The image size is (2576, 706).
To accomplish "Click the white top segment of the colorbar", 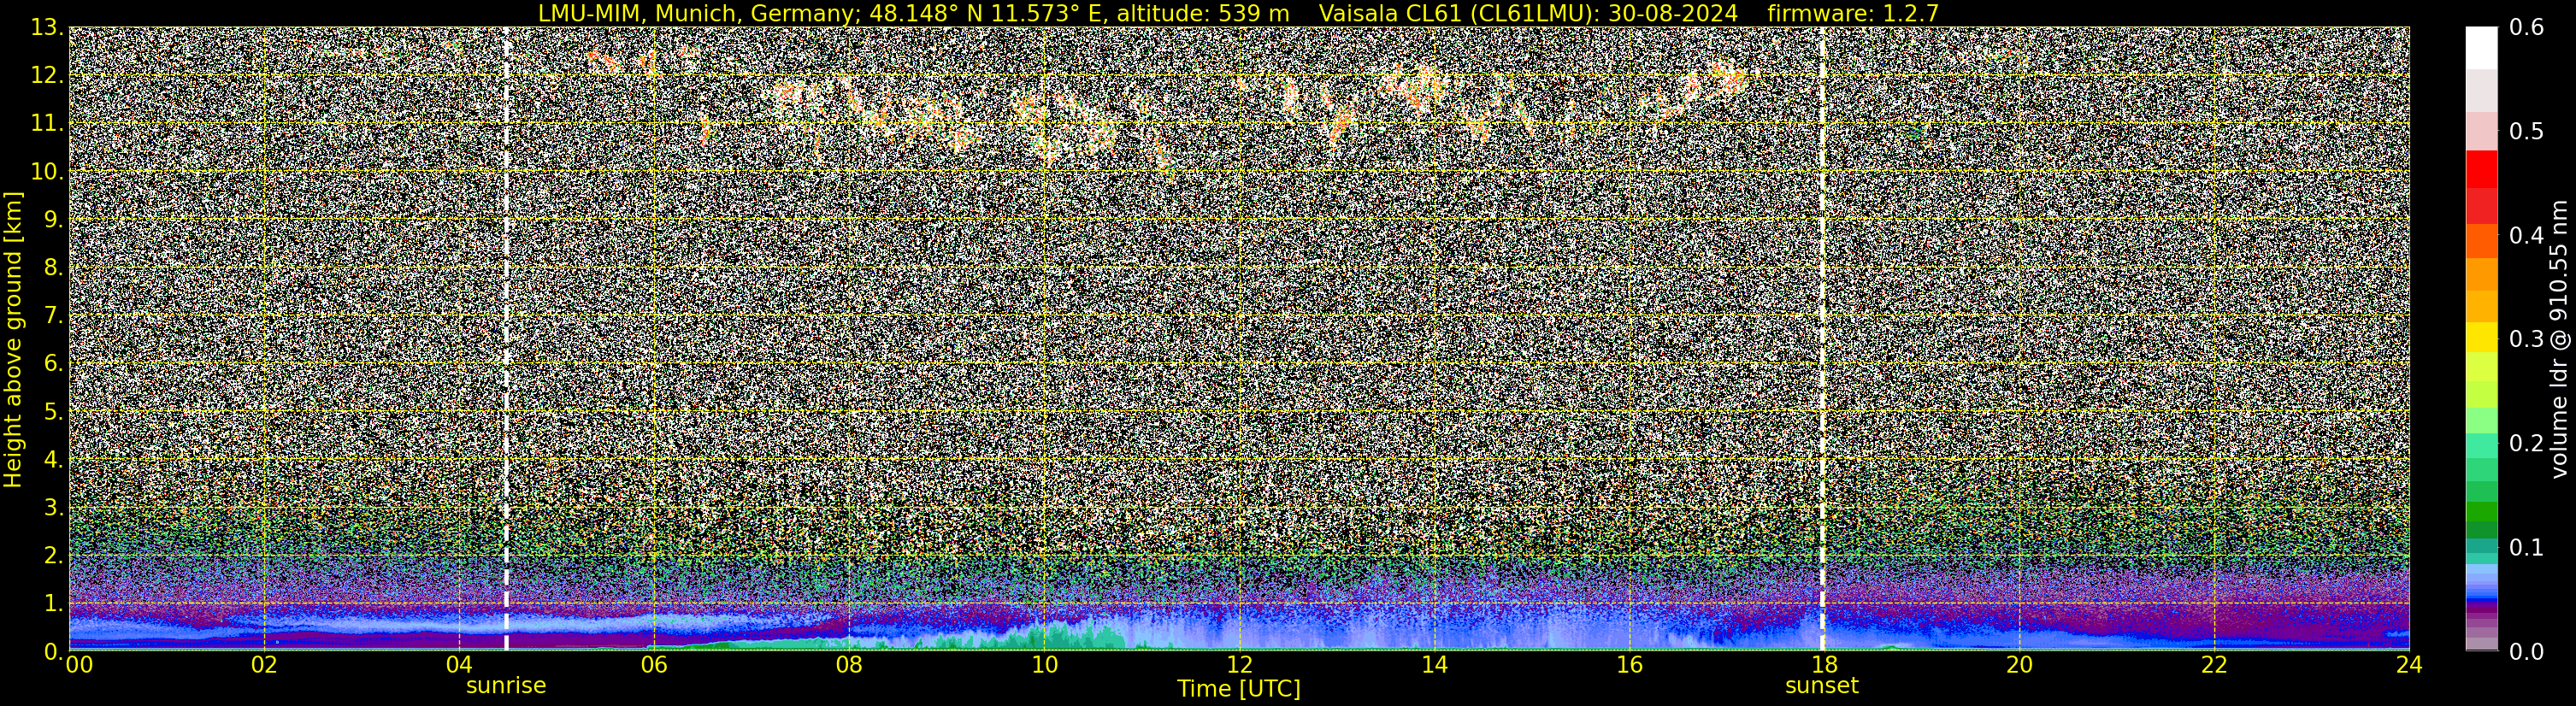I will pos(2481,47).
